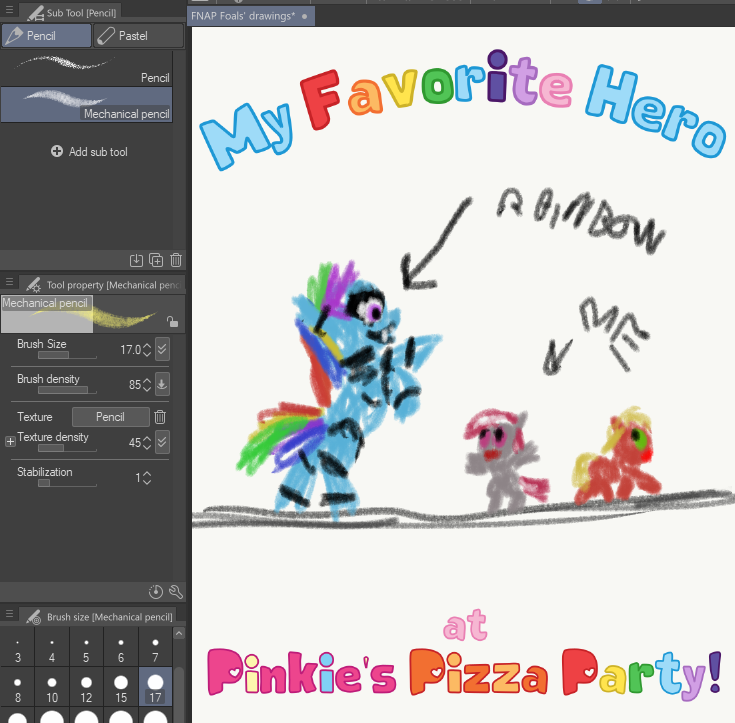The width and height of the screenshot is (735, 723).
Task: Step the Texture density value arrows
Action: coord(147,443)
